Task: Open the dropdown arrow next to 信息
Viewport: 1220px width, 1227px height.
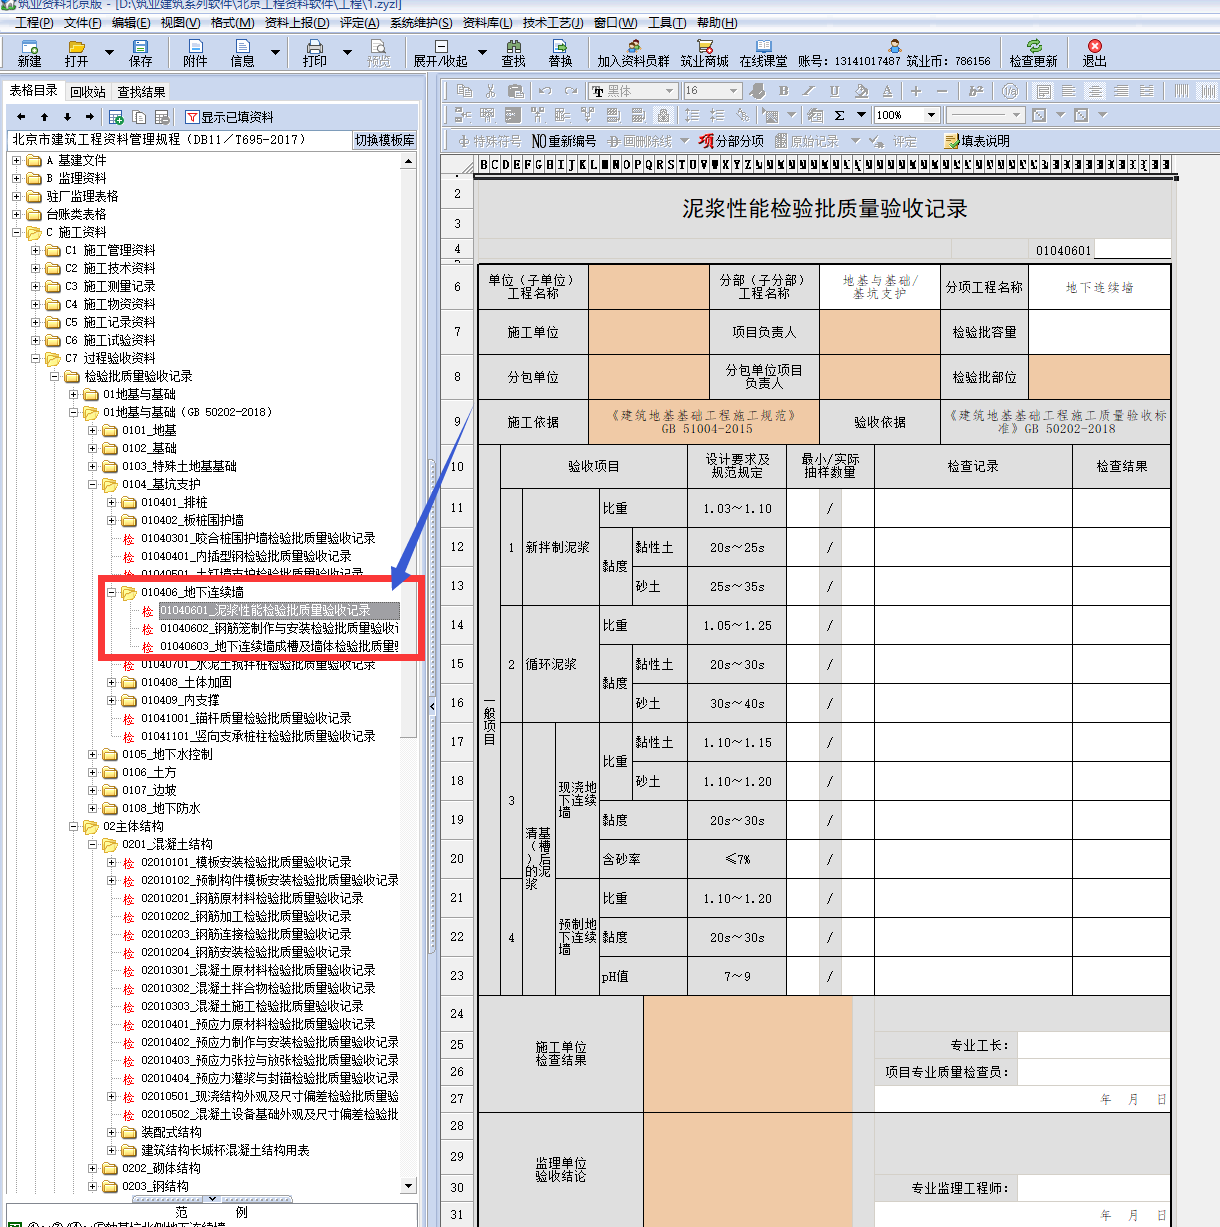Action: 275,52
